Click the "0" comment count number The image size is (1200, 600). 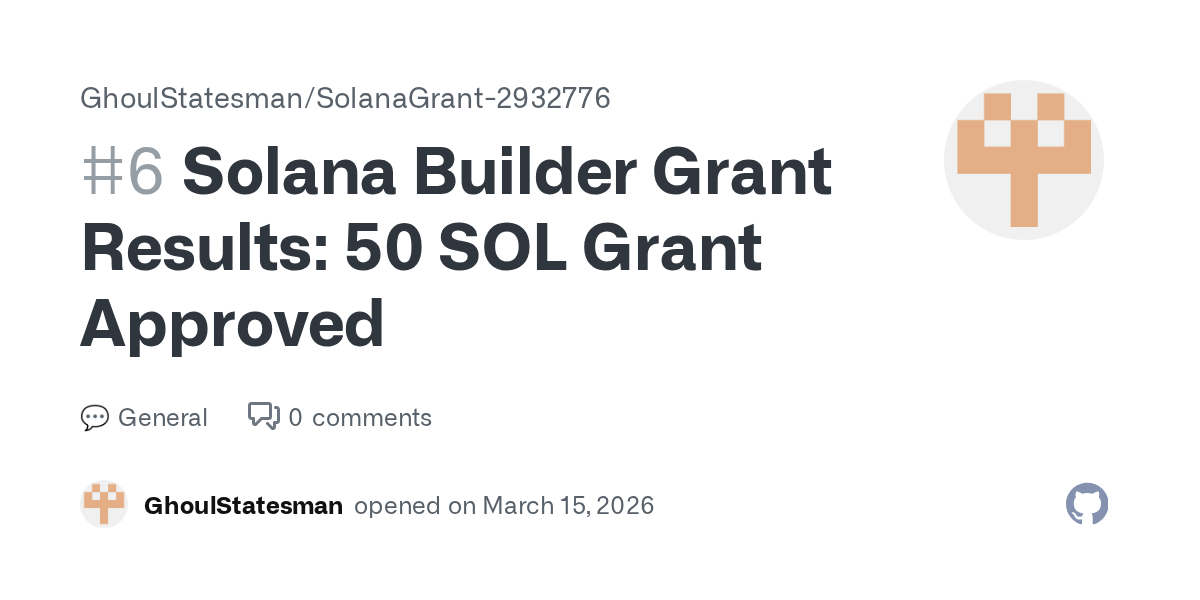click(x=295, y=418)
